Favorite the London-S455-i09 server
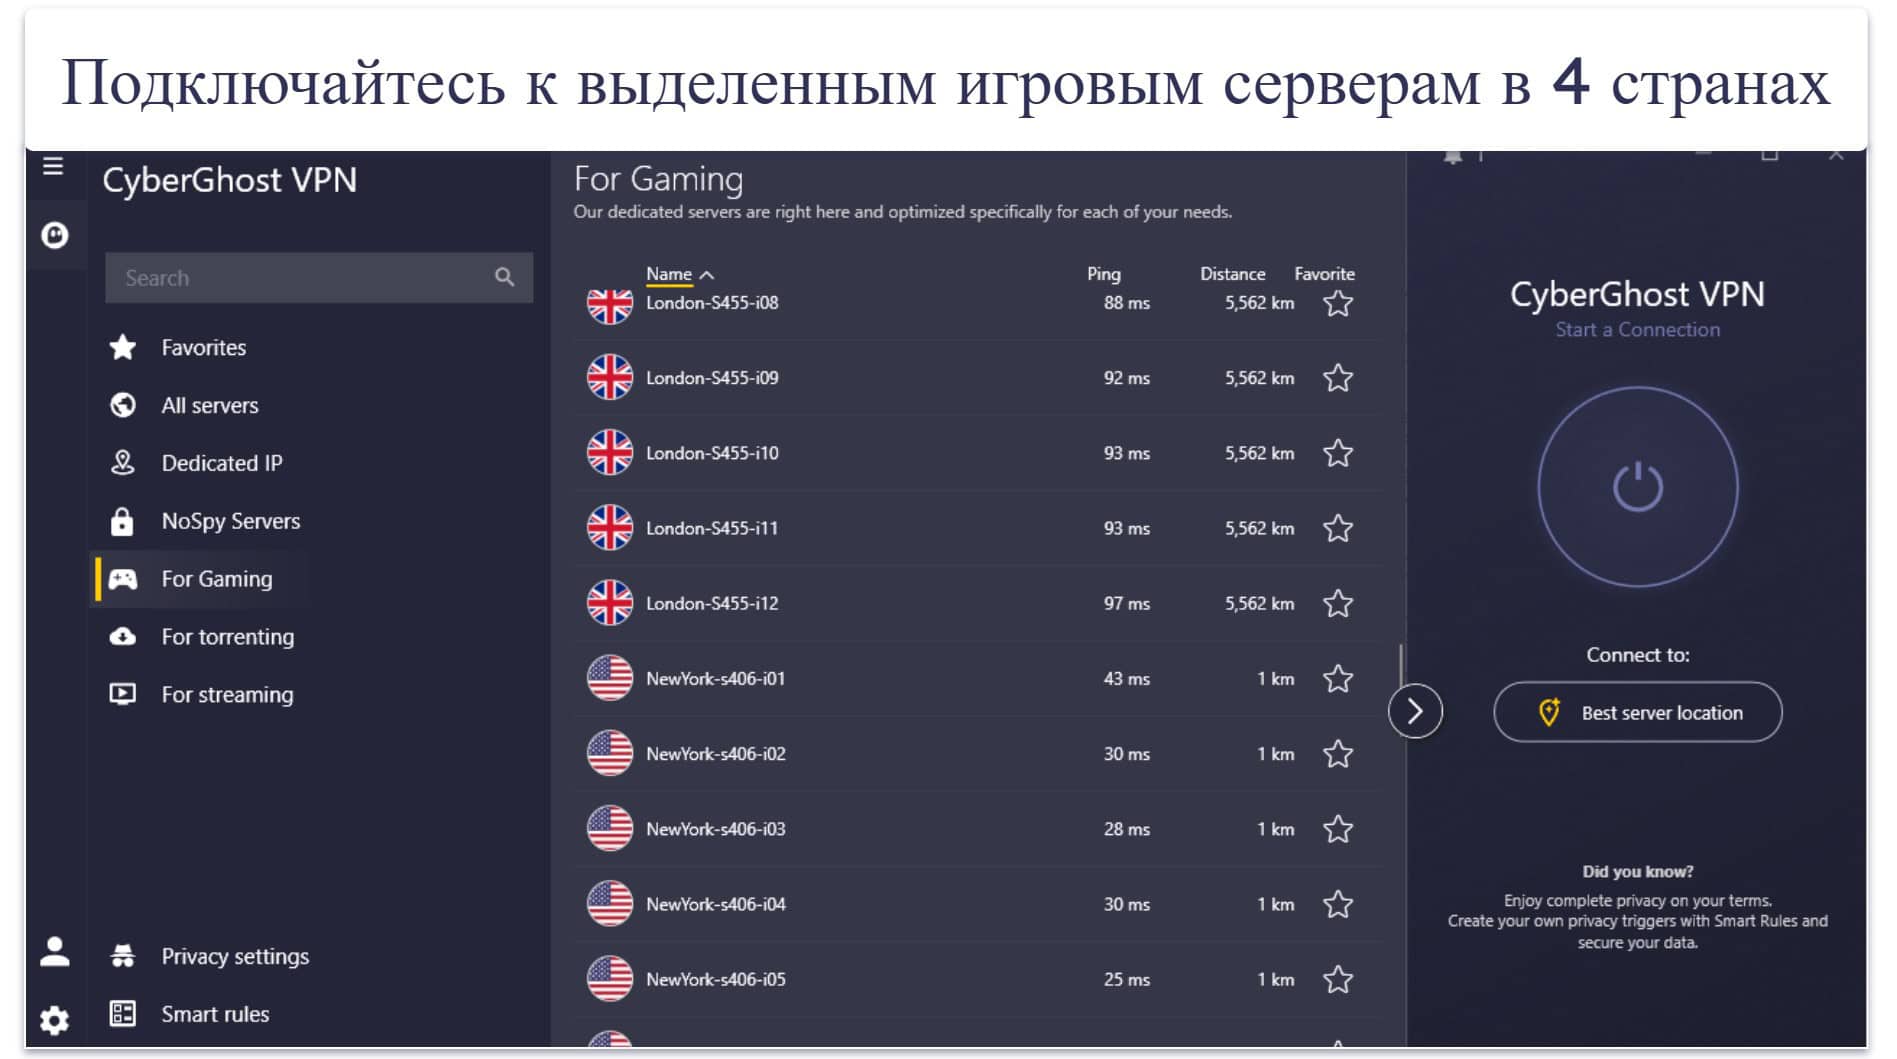The height and width of the screenshot is (1059, 1897). (1338, 378)
